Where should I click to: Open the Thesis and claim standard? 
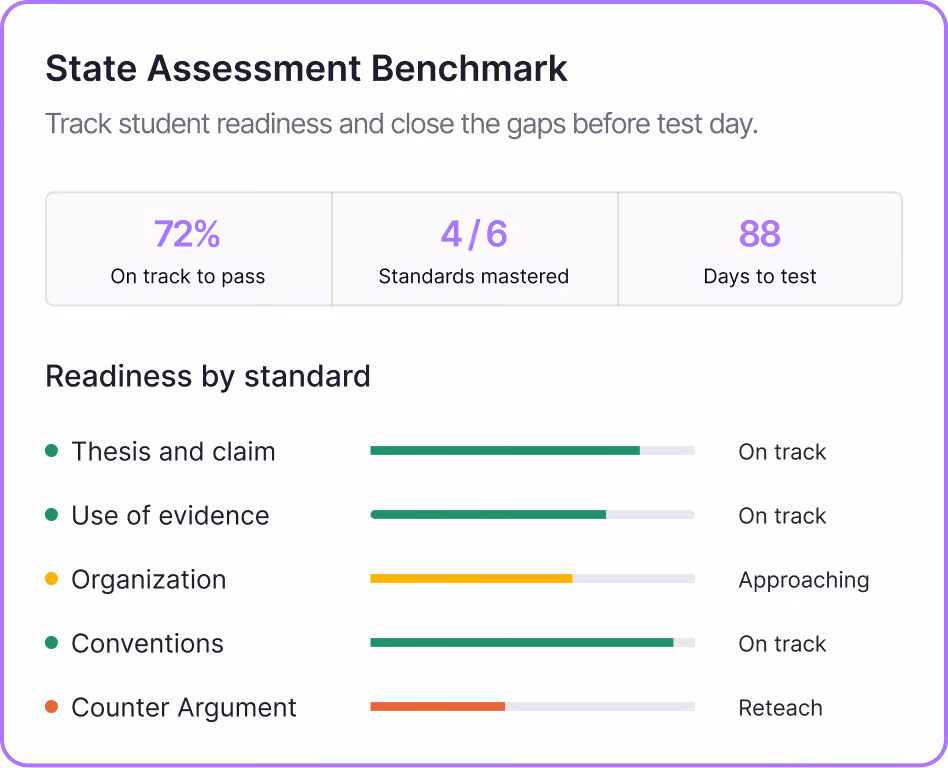pos(174,452)
